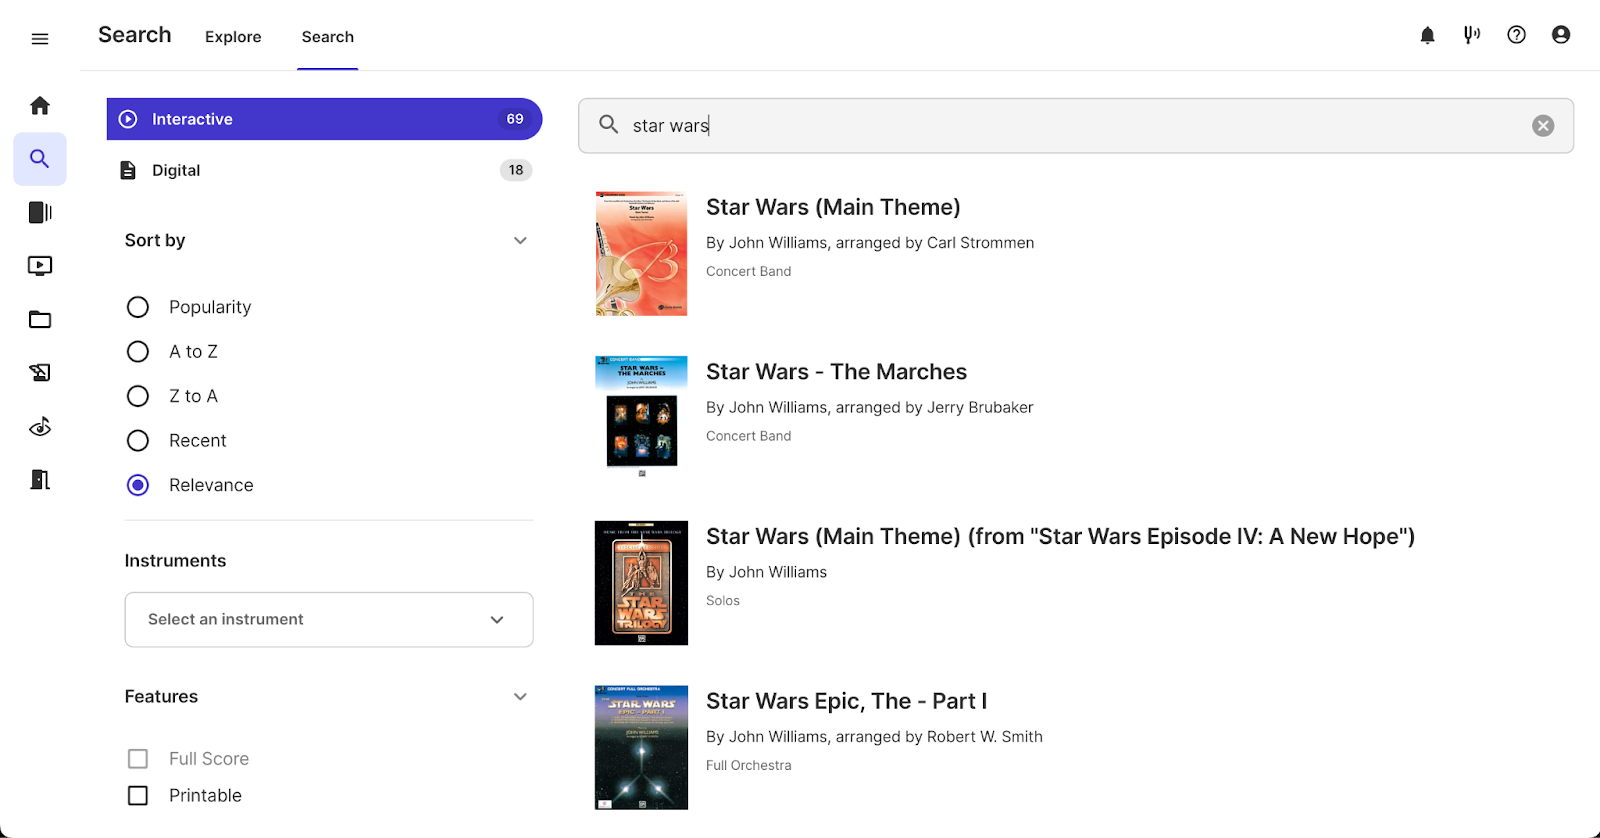The width and height of the screenshot is (1600, 838).
Task: Click the Interactive count badge 69
Action: (515, 119)
